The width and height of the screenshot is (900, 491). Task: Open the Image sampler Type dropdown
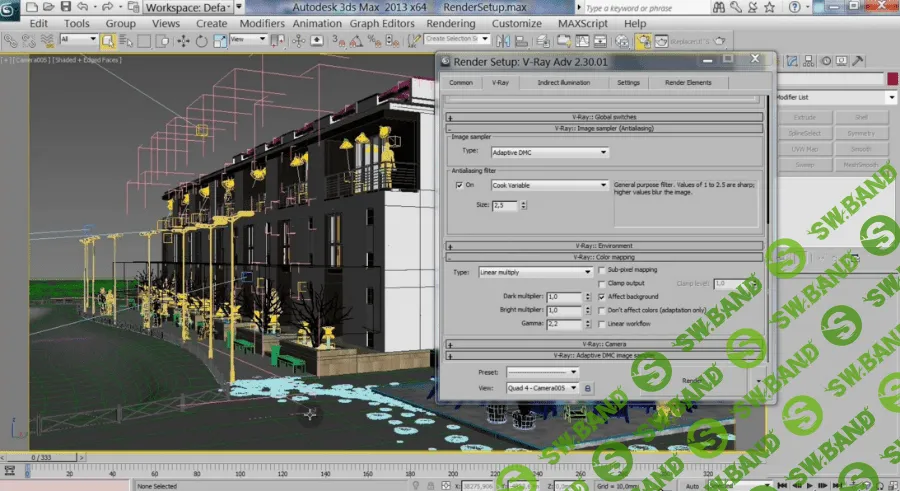click(x=548, y=153)
